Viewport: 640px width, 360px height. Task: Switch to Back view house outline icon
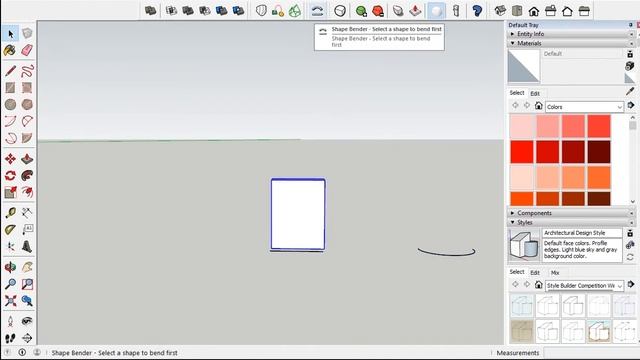point(567,11)
